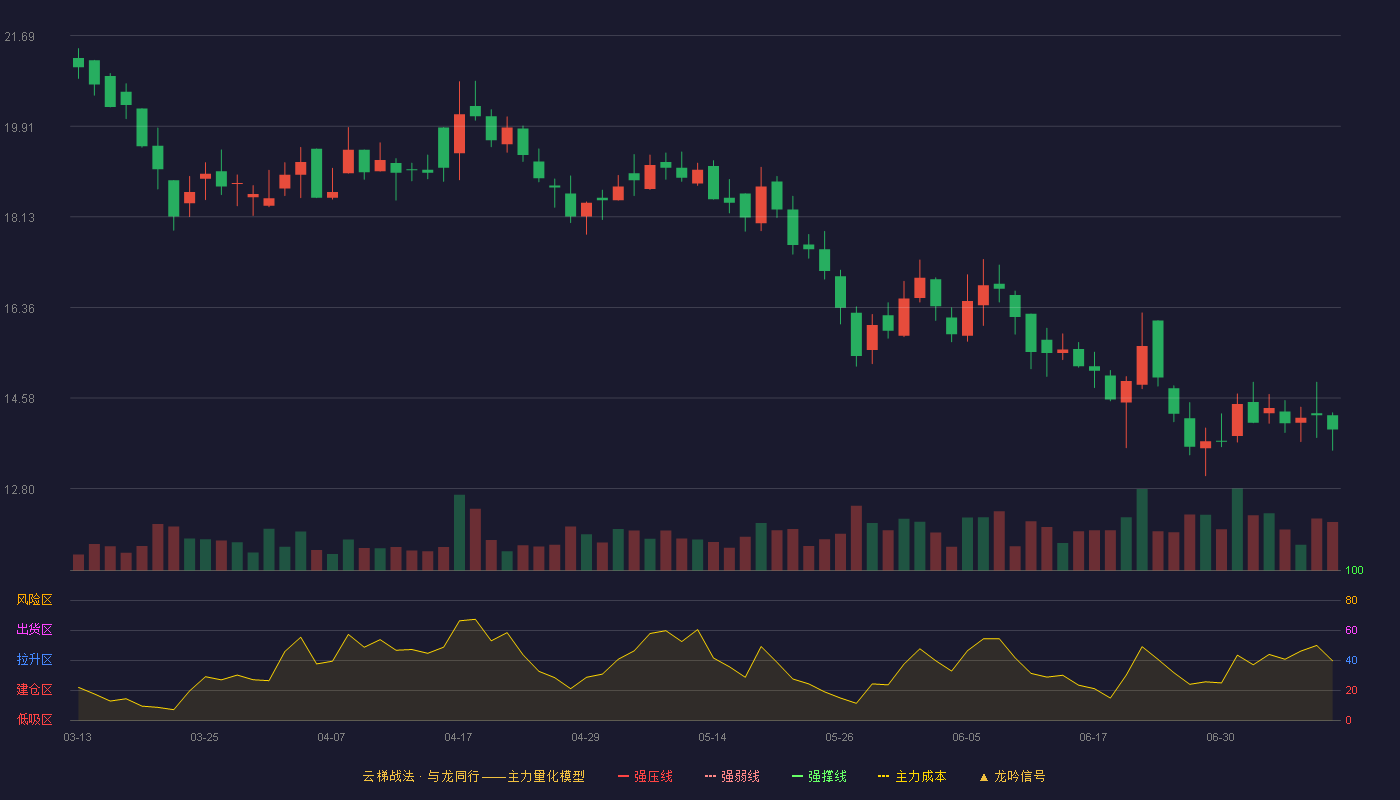Click the 低吸区 zone label

click(x=34, y=719)
